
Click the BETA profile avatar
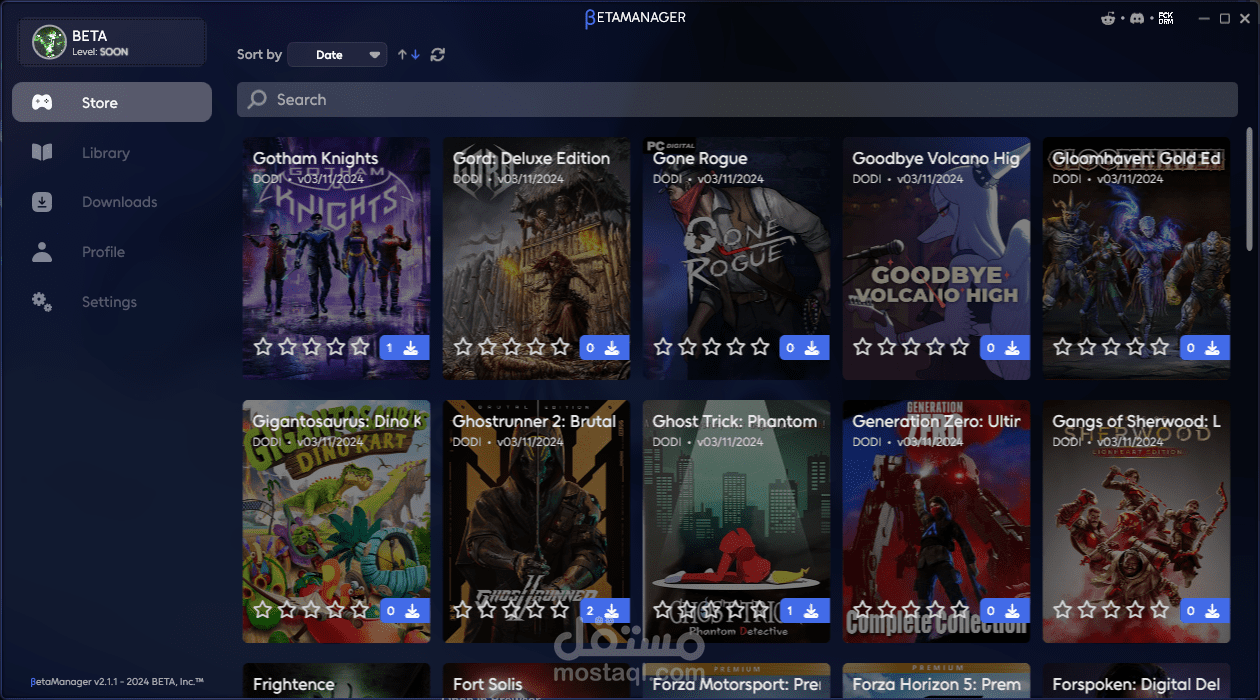(49, 42)
